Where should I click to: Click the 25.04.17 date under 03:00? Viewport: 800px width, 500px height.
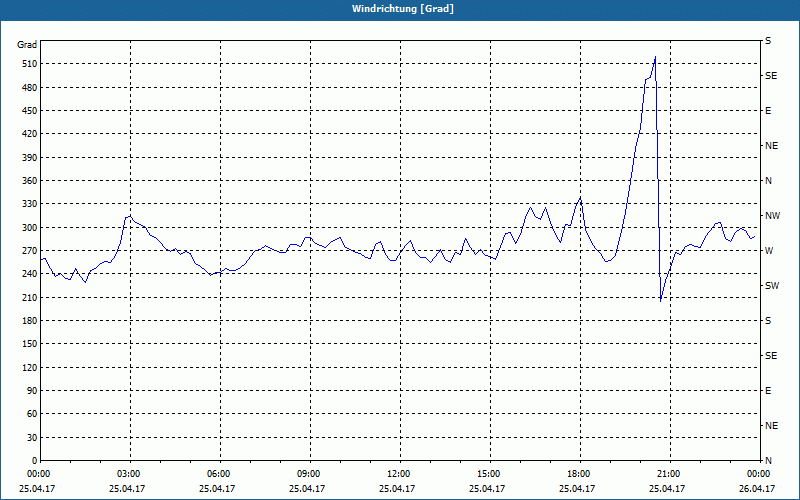(x=127, y=488)
